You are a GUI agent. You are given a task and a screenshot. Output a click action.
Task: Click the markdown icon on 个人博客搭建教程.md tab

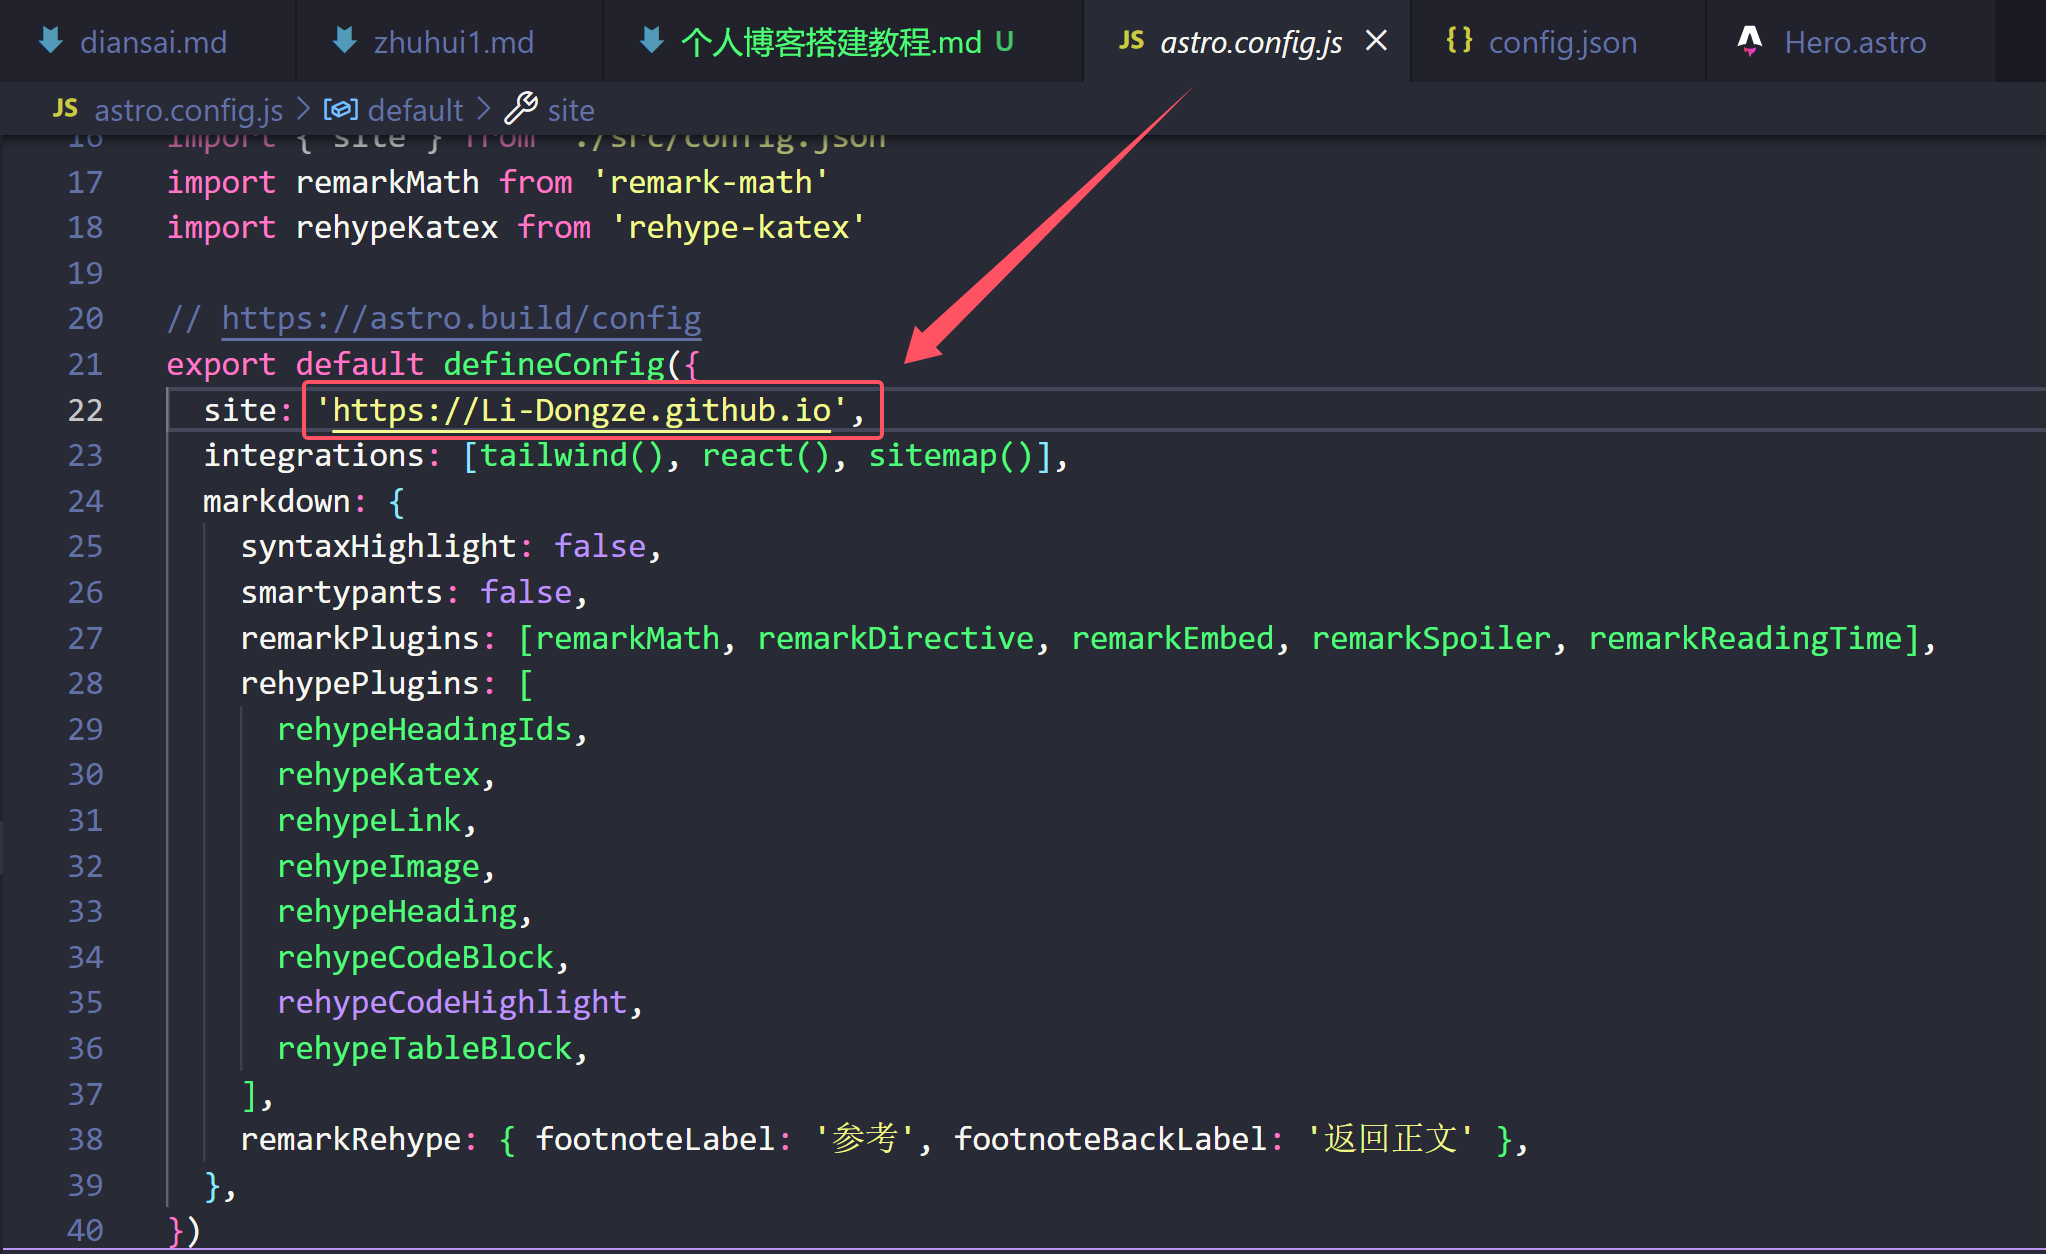click(652, 41)
